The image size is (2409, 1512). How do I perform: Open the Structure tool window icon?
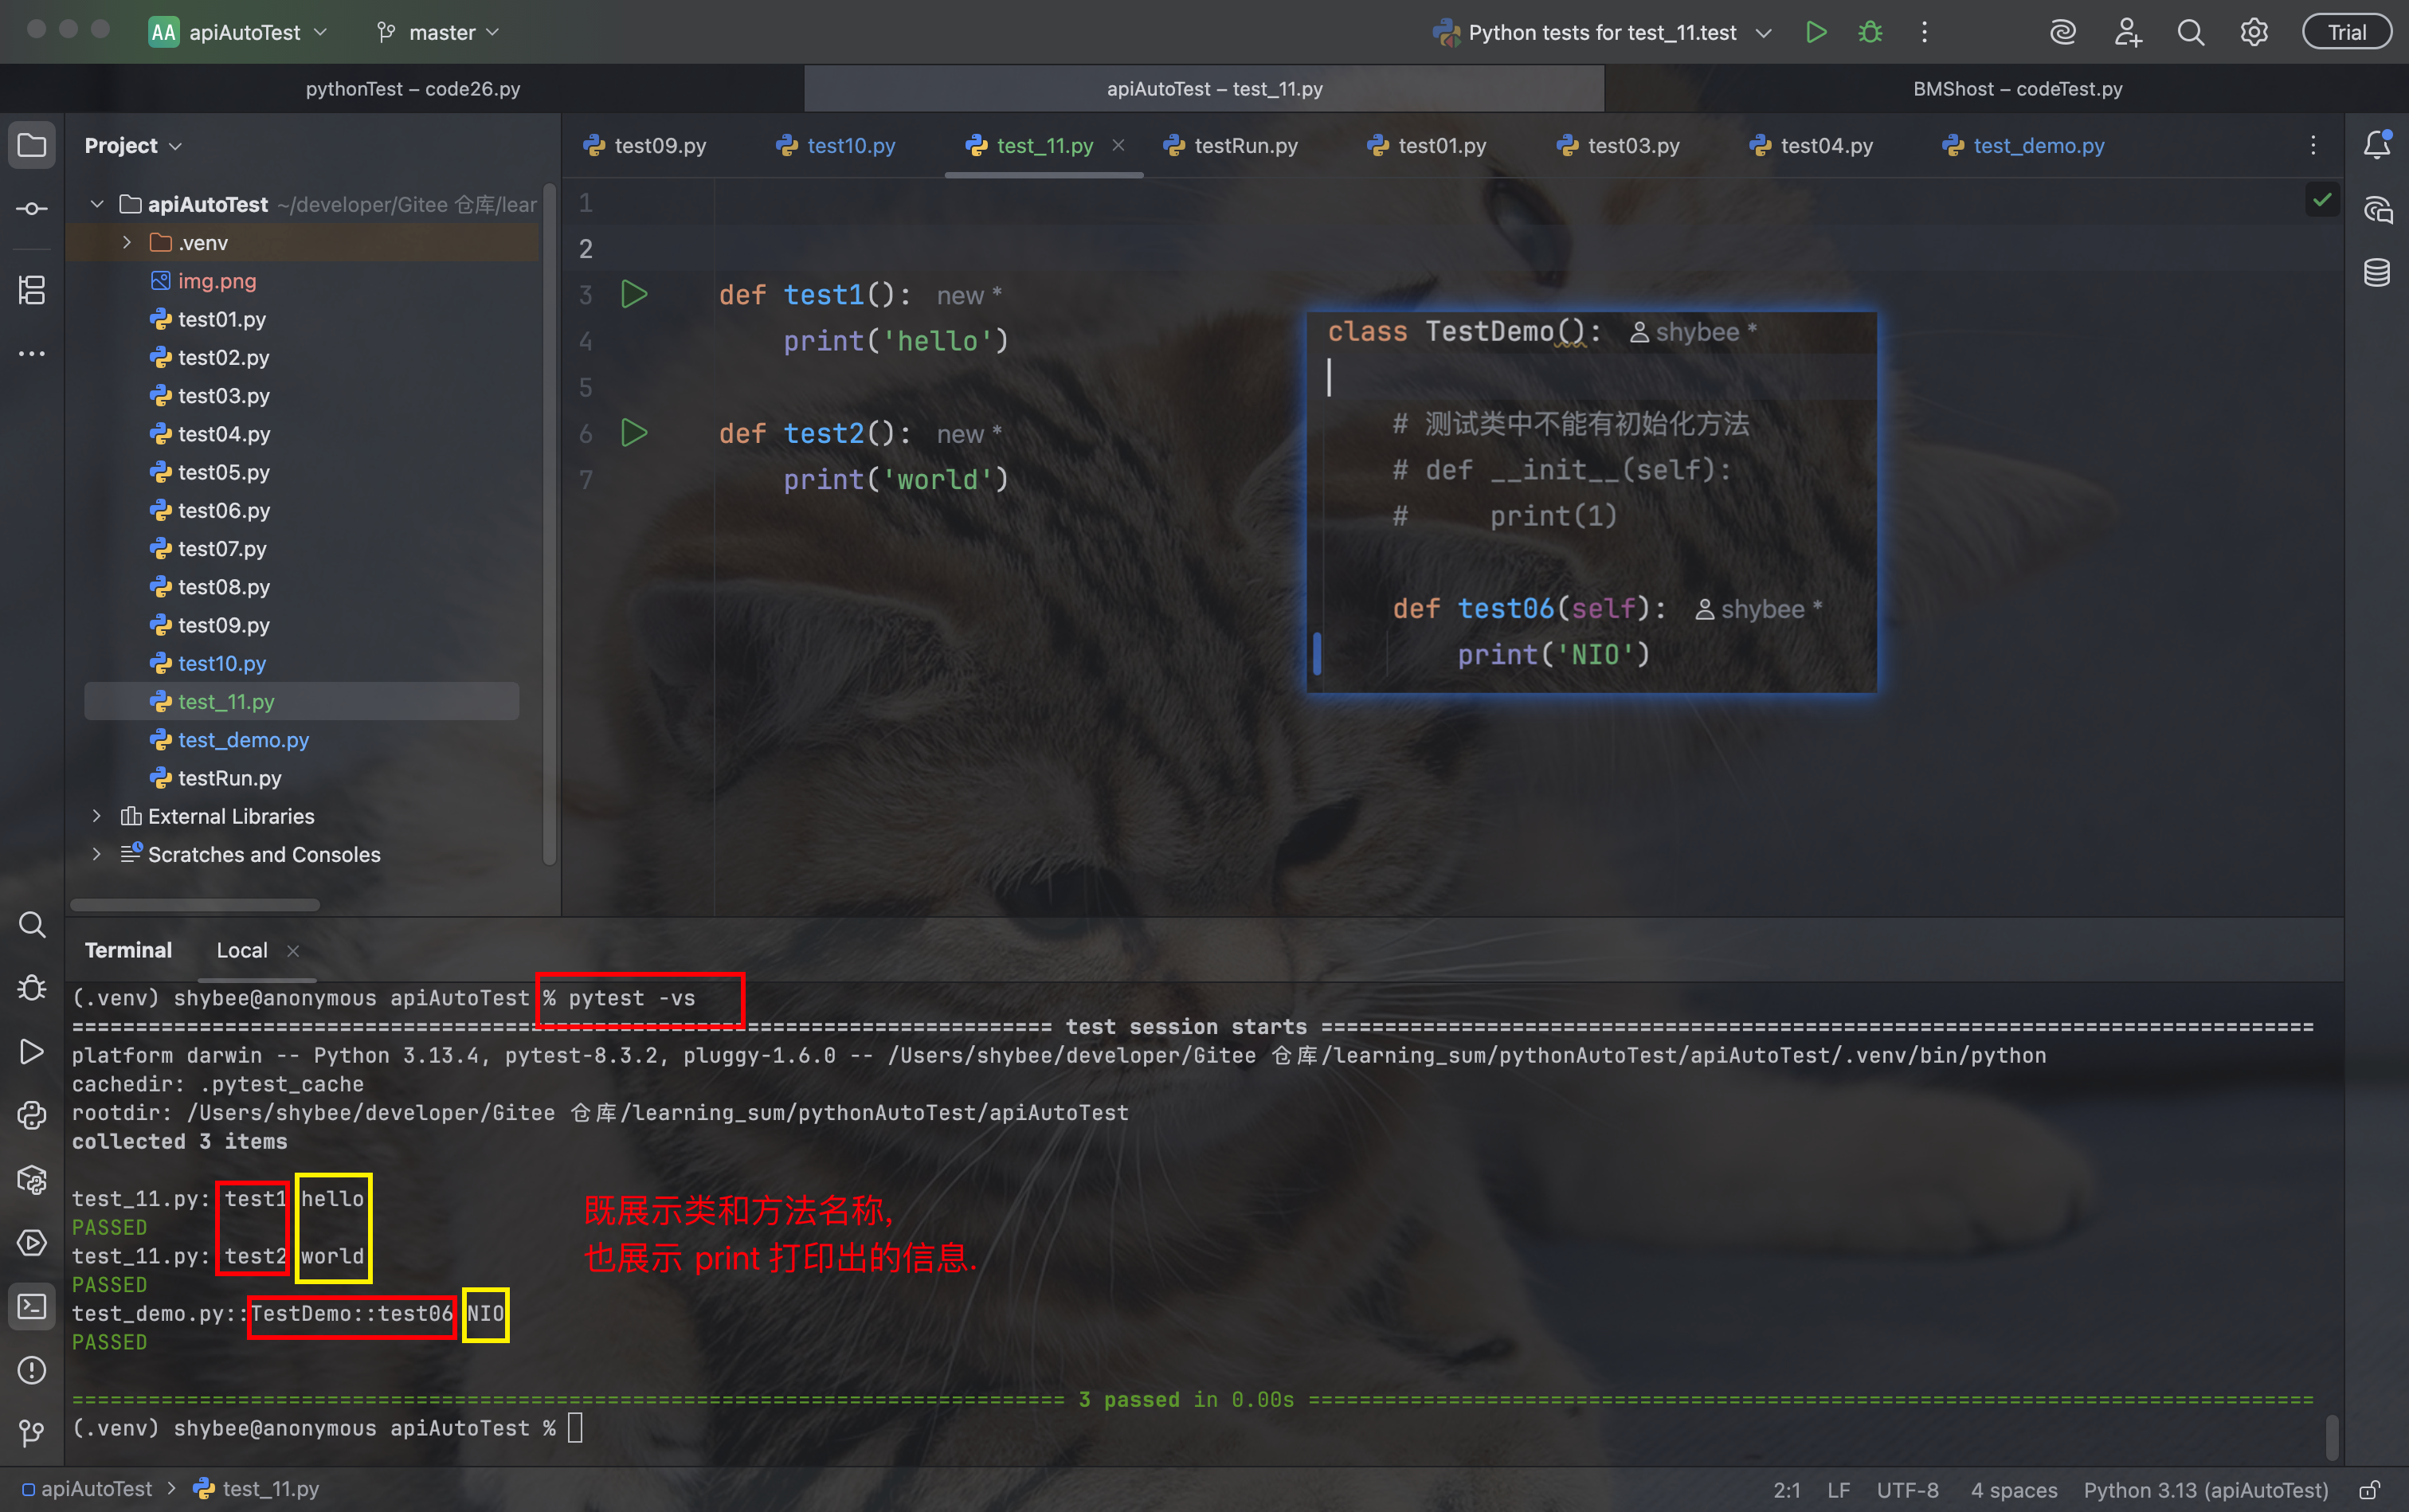(x=32, y=290)
